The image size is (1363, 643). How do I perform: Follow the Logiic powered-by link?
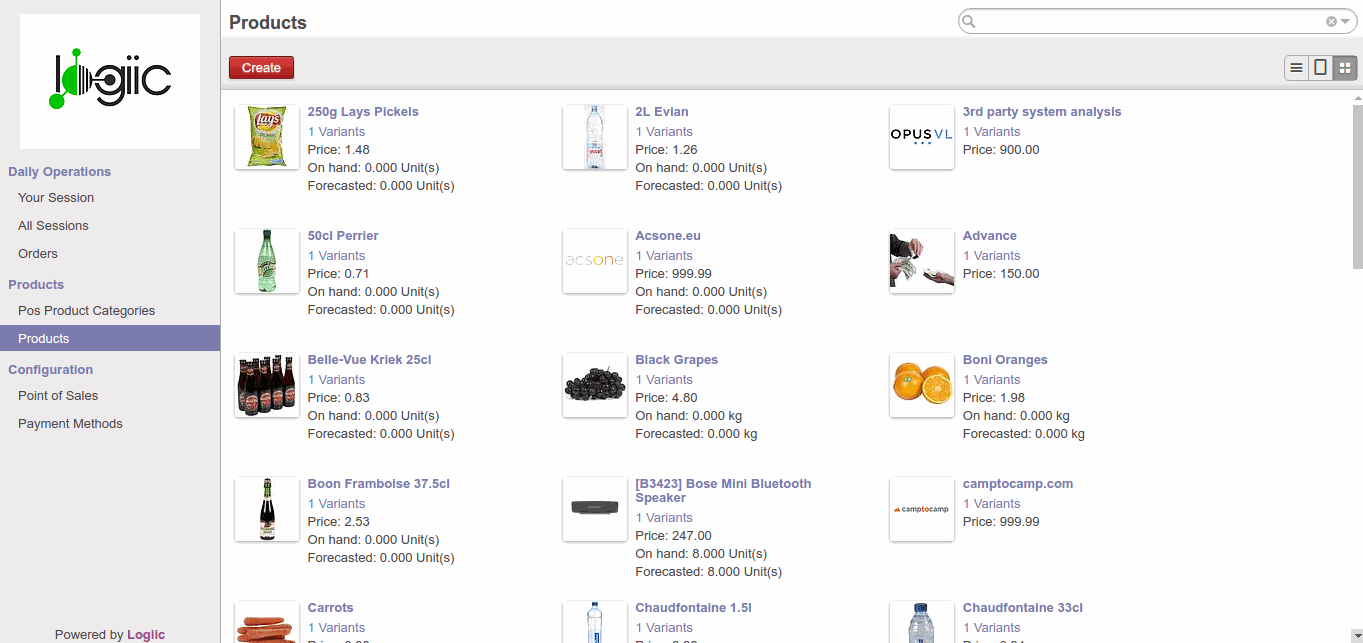[146, 634]
